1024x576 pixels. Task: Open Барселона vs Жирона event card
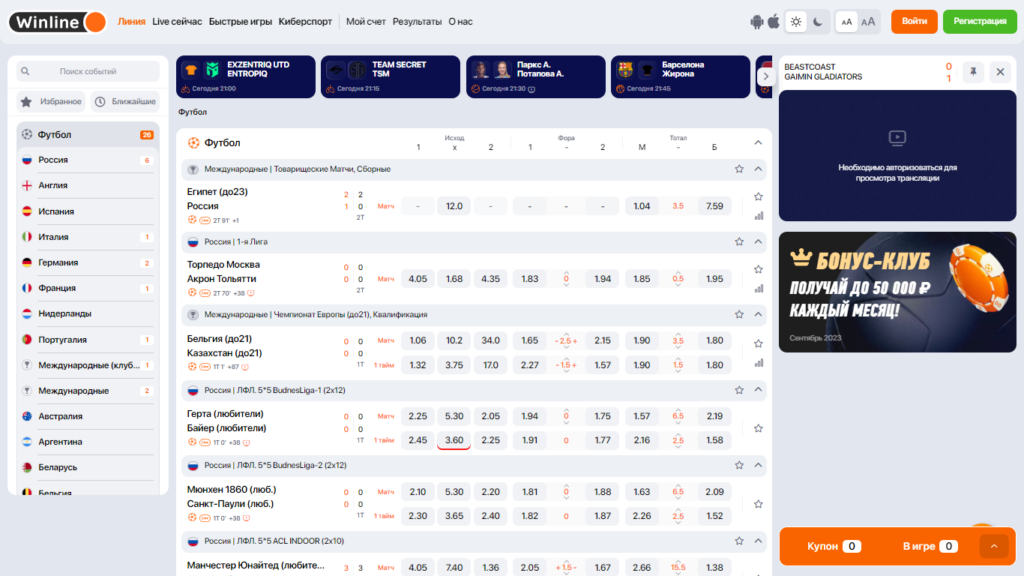tap(680, 76)
